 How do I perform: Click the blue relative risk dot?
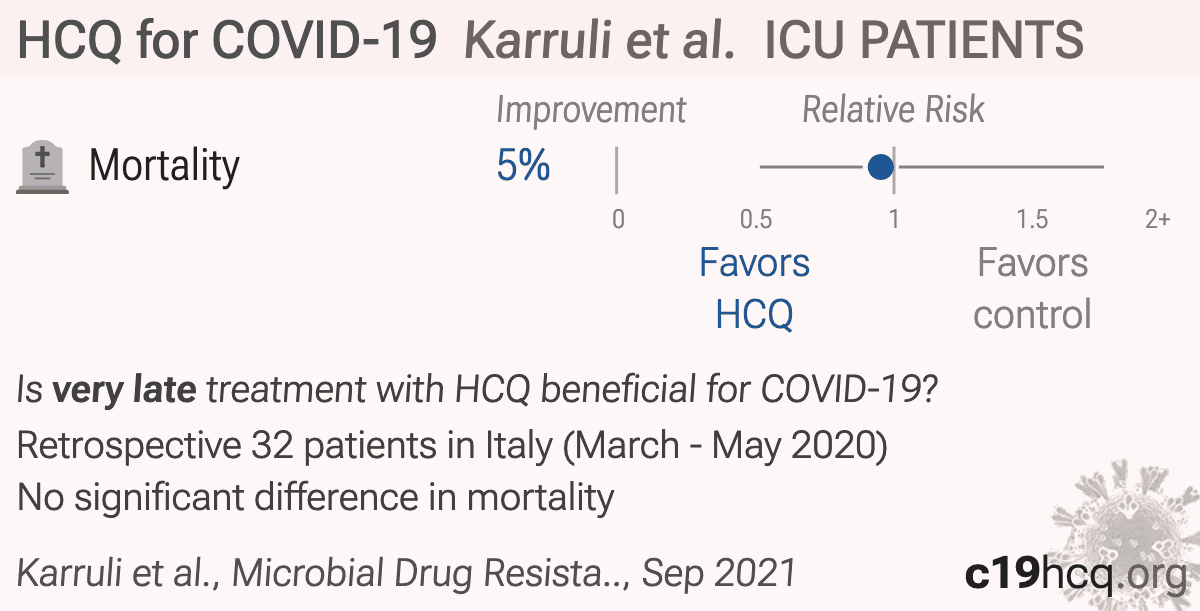pos(880,167)
